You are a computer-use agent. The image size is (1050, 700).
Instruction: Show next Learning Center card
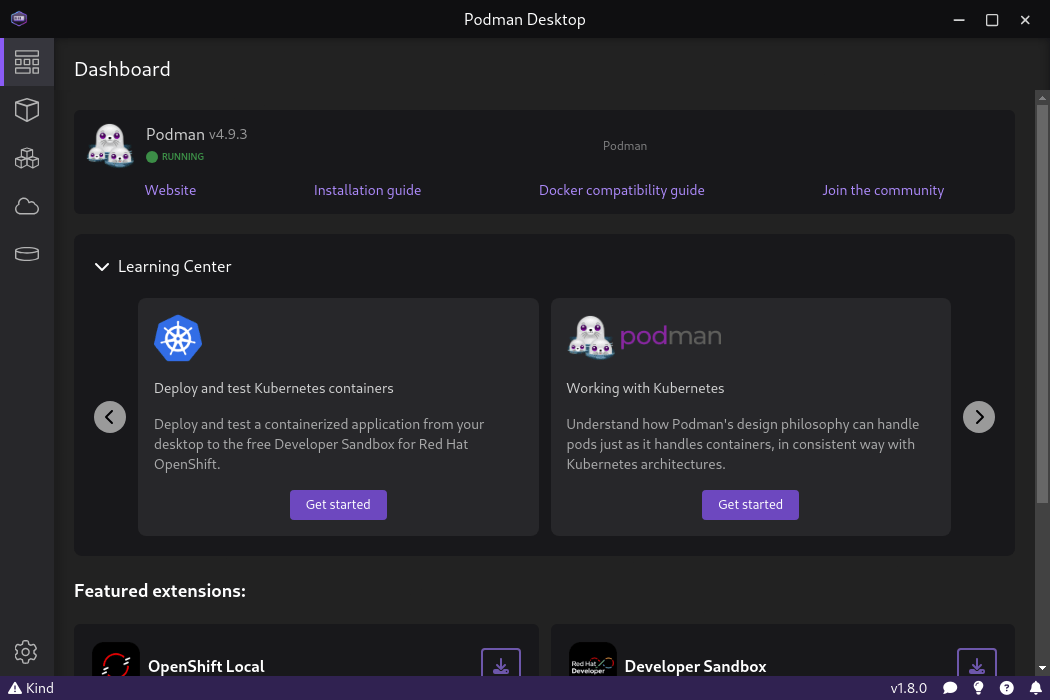pyautogui.click(x=979, y=417)
